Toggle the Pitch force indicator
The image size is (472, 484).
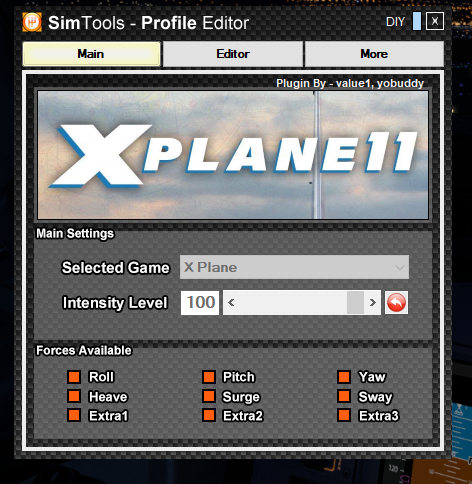[x=209, y=377]
